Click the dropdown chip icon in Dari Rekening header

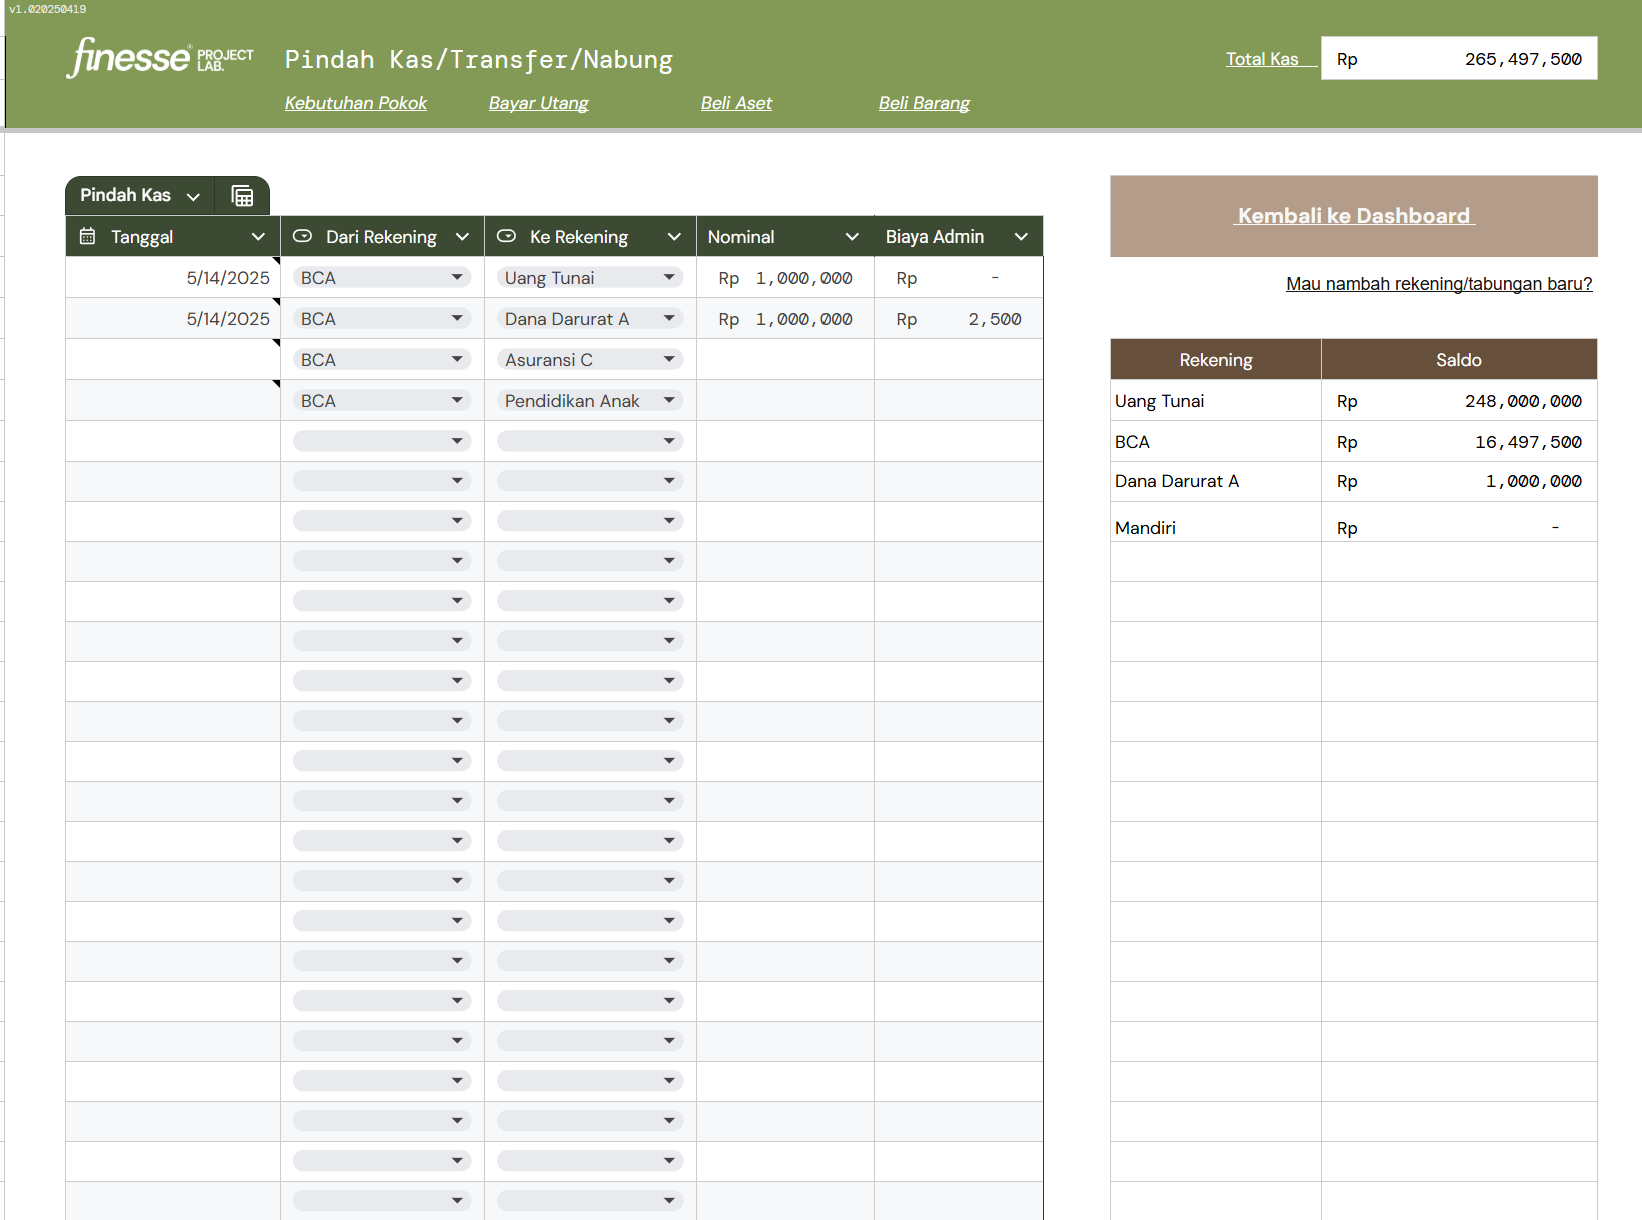[302, 237]
